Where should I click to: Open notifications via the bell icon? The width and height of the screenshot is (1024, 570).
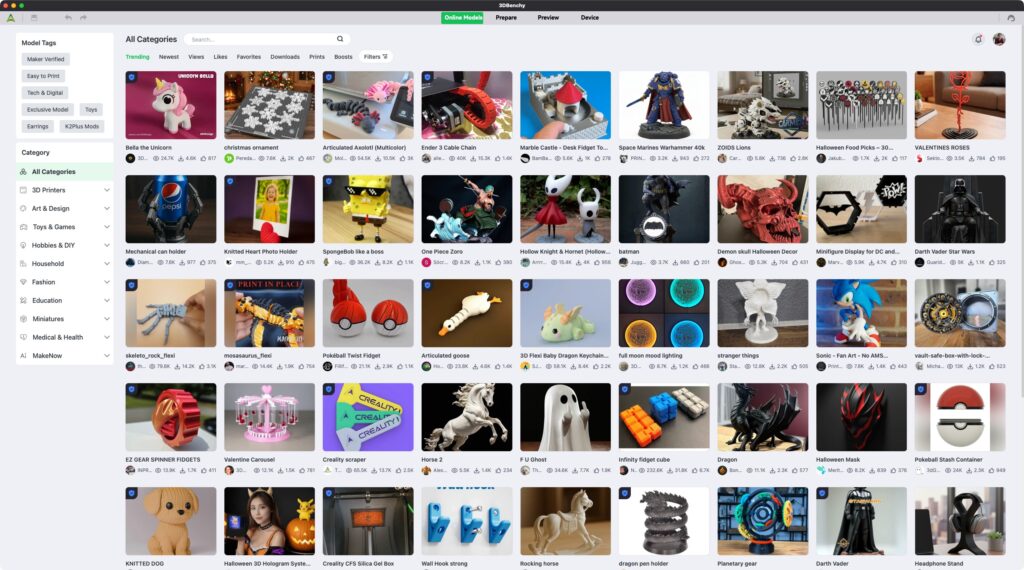[978, 39]
